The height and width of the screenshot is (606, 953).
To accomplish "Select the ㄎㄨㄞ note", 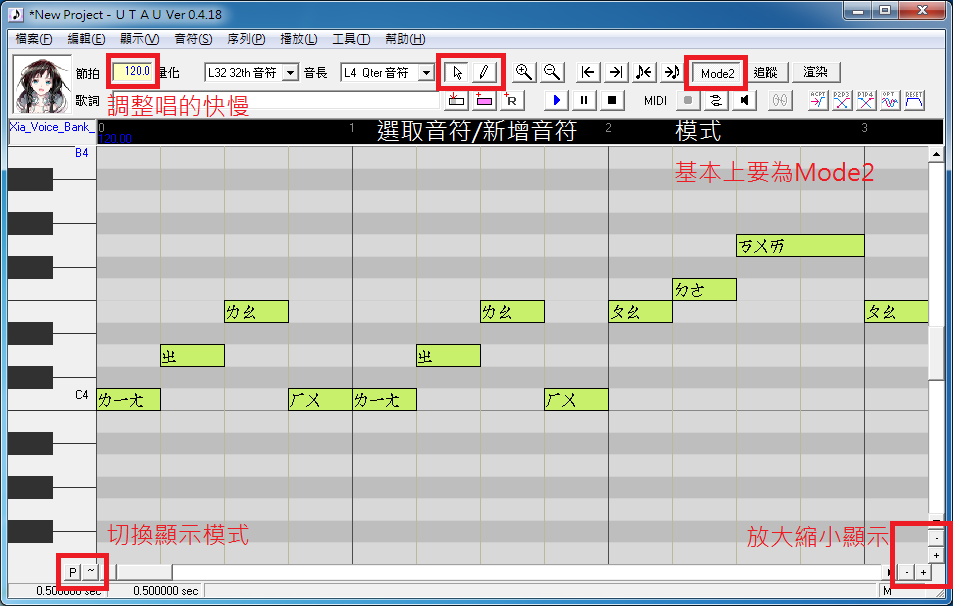I will (x=800, y=246).
